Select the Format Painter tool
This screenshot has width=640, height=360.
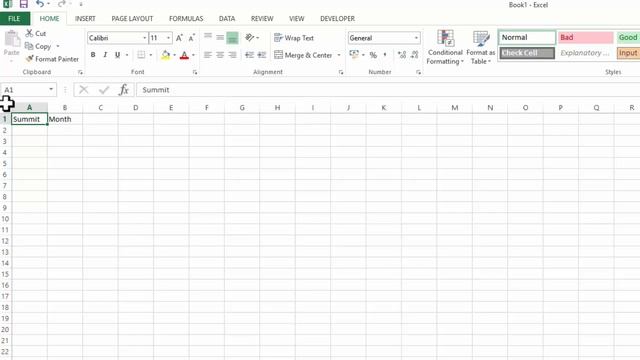click(52, 59)
